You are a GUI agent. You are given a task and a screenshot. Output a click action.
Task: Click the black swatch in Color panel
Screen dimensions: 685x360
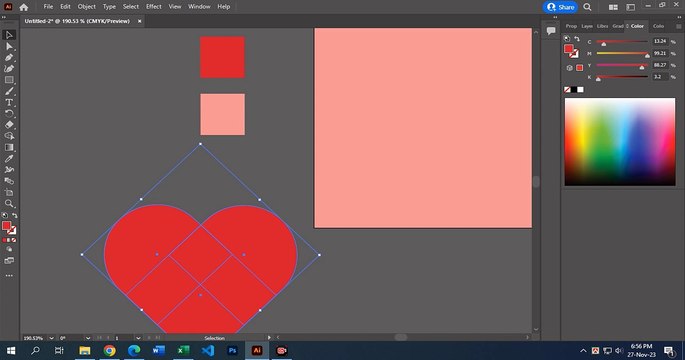click(574, 90)
